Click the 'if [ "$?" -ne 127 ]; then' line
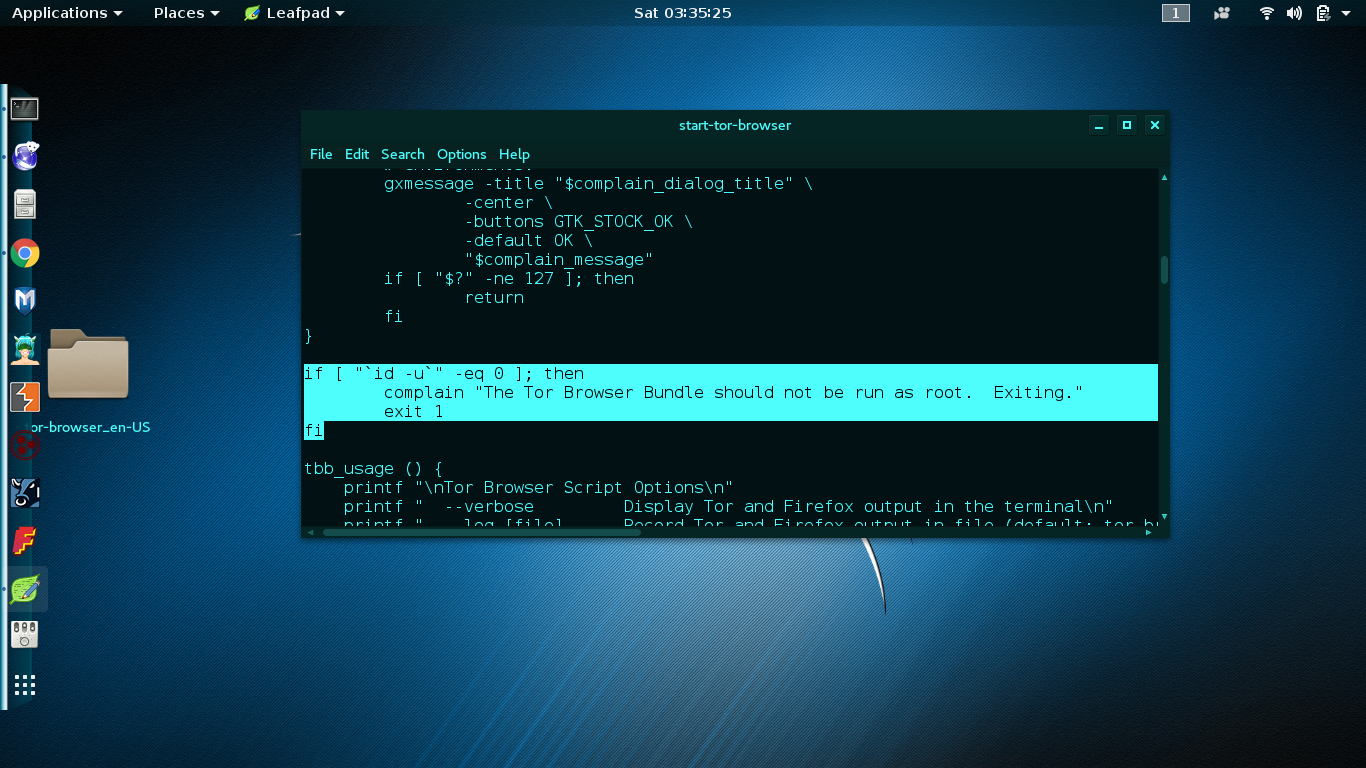Screen dimensions: 1366x768 (509, 278)
